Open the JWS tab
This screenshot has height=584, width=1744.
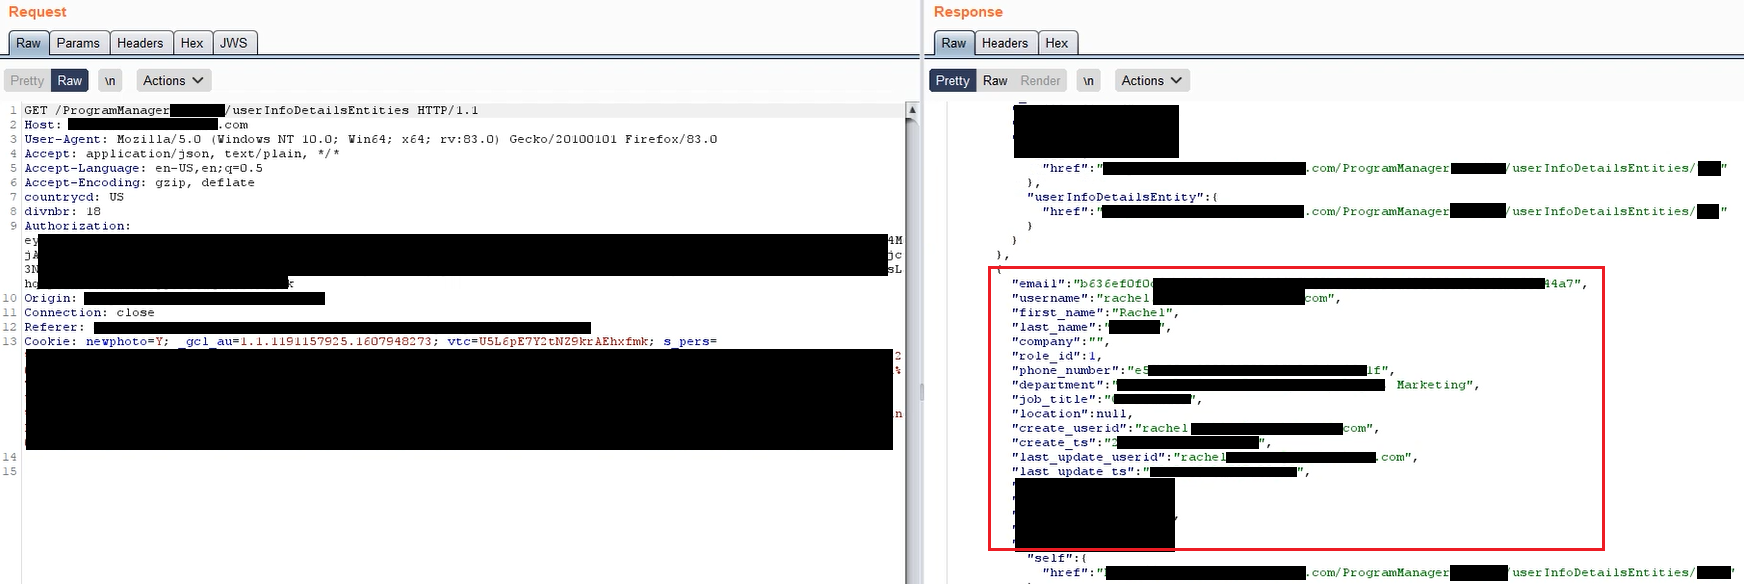(x=234, y=43)
